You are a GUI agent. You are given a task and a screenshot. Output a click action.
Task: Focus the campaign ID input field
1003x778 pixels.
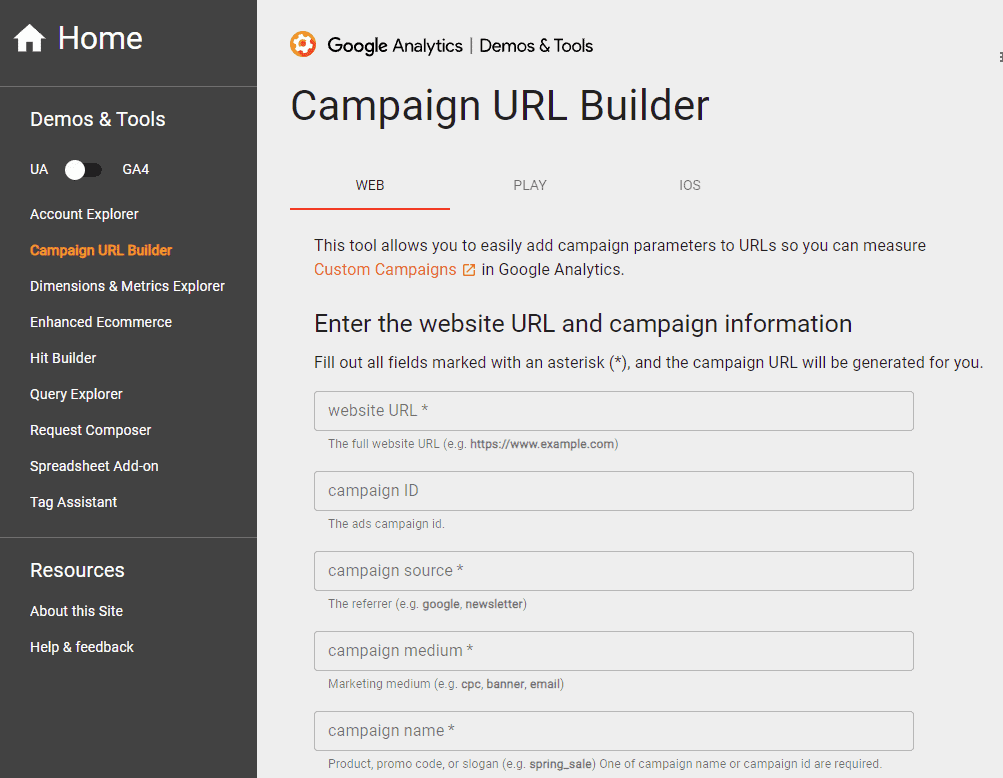pyautogui.click(x=613, y=491)
